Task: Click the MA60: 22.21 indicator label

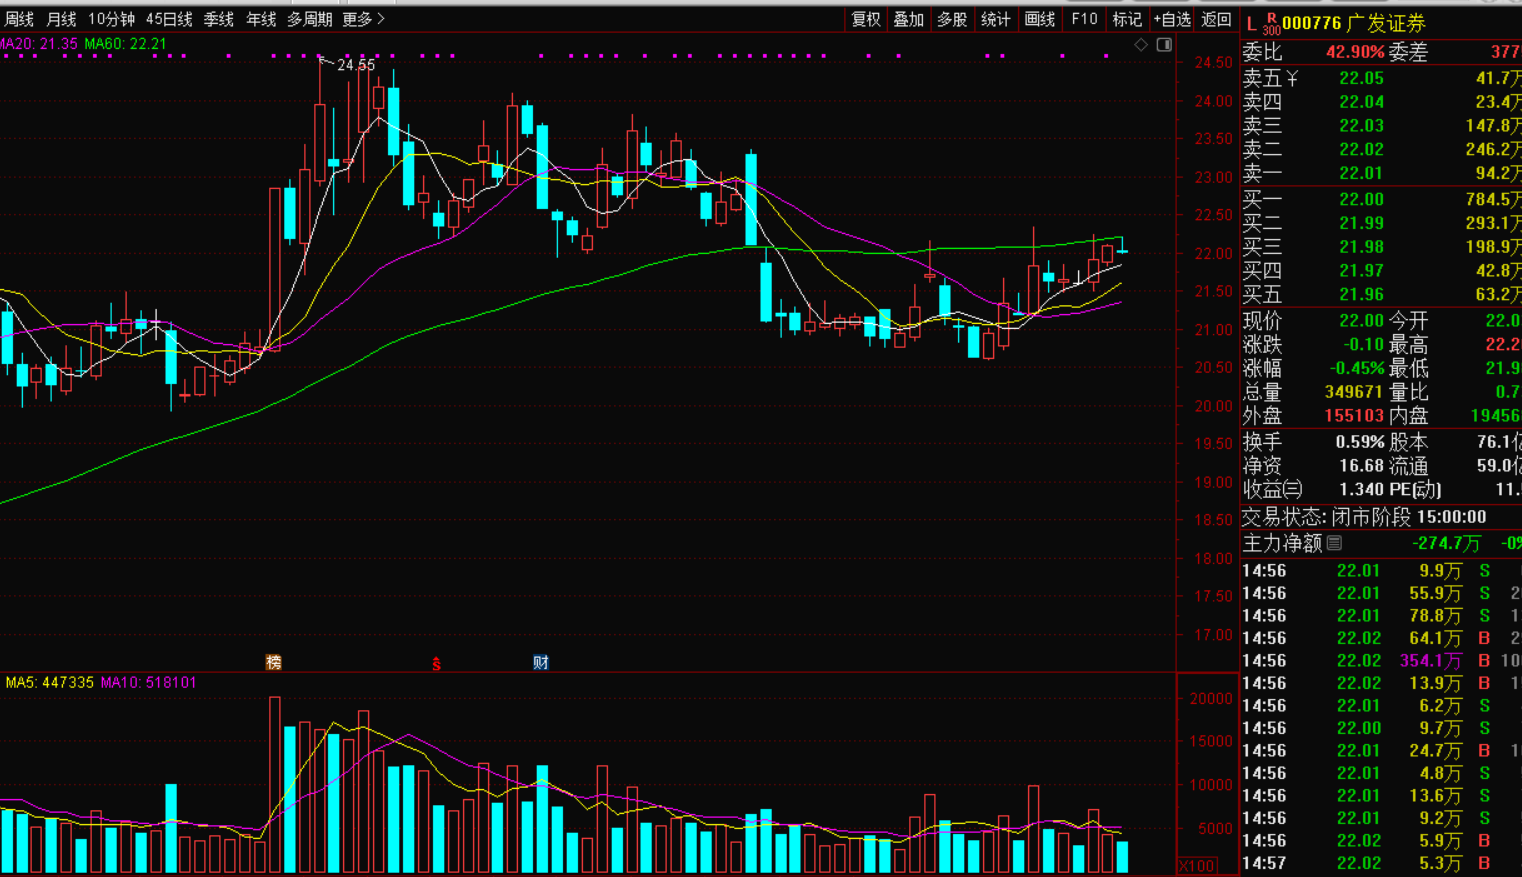Action: click(x=126, y=44)
